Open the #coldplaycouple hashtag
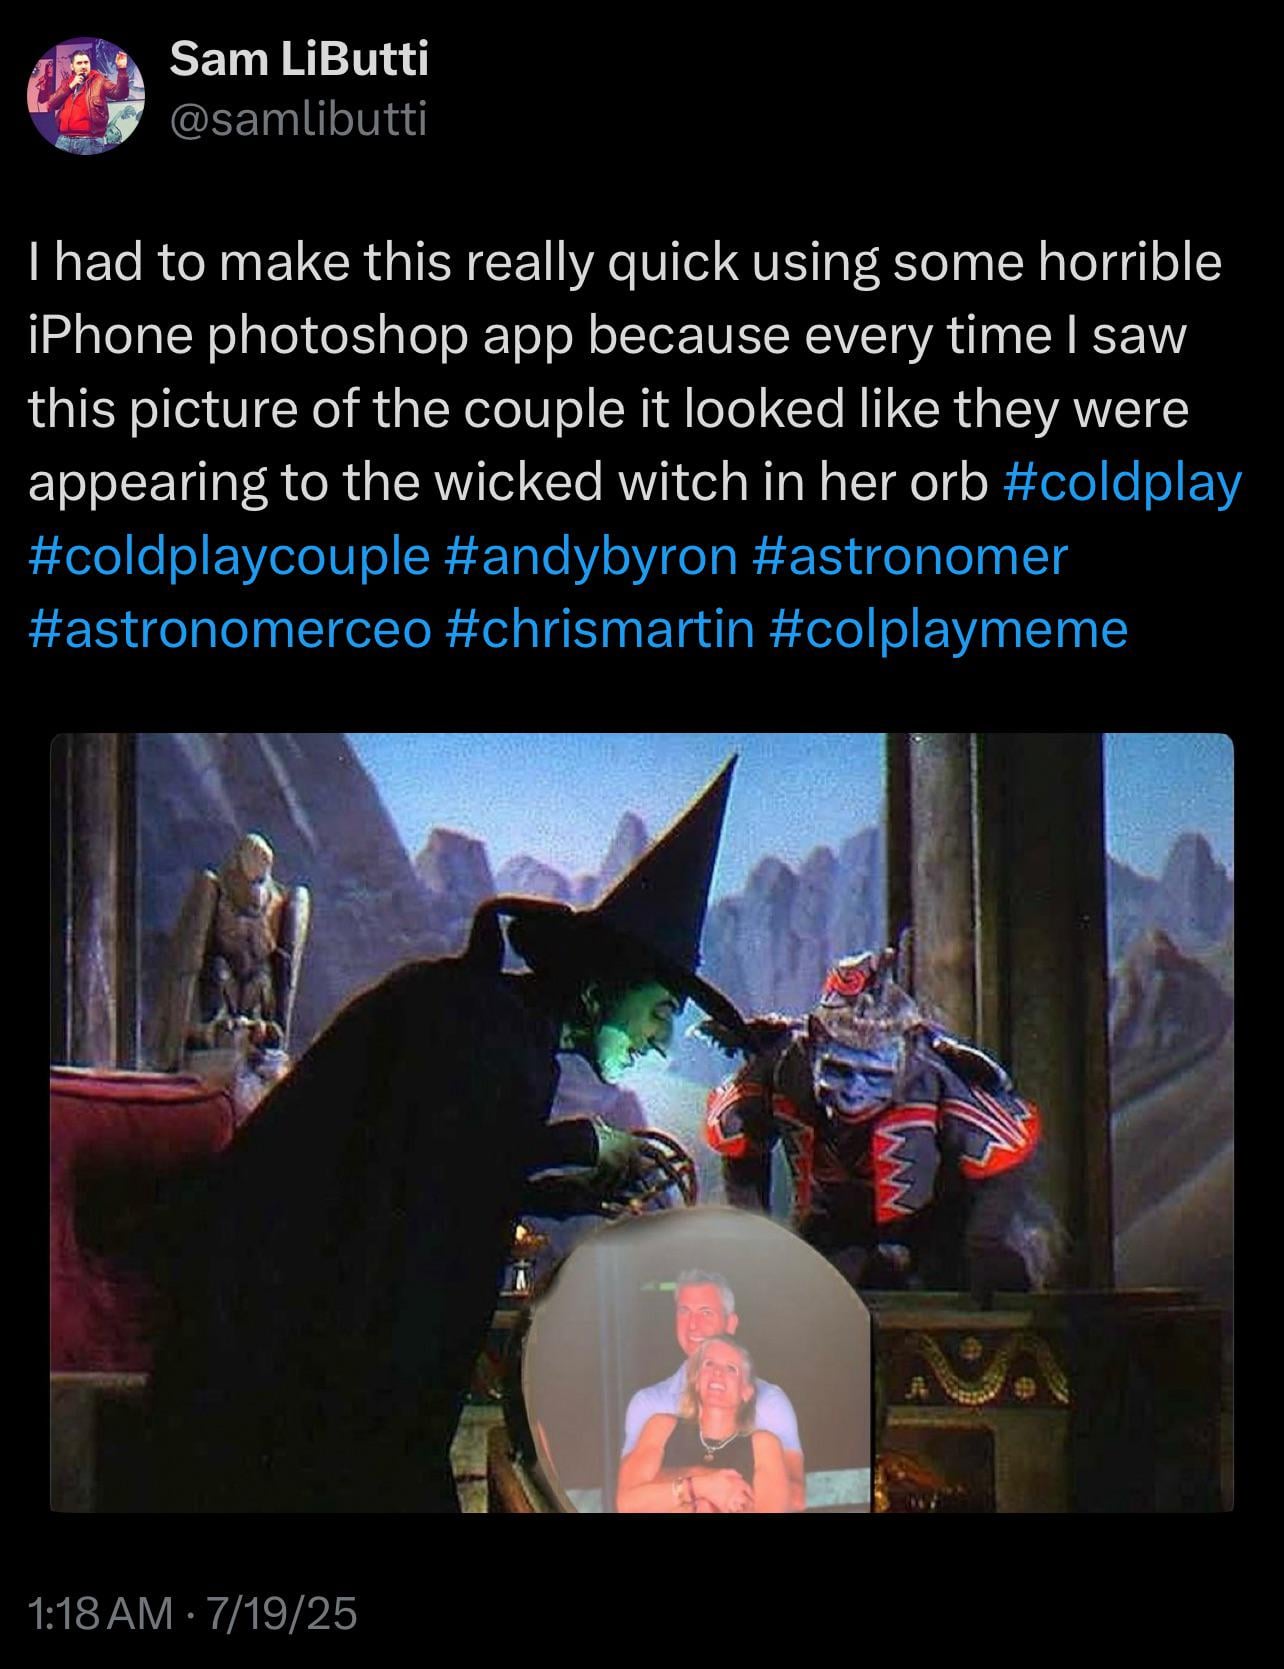1284x1669 pixels. (x=229, y=556)
